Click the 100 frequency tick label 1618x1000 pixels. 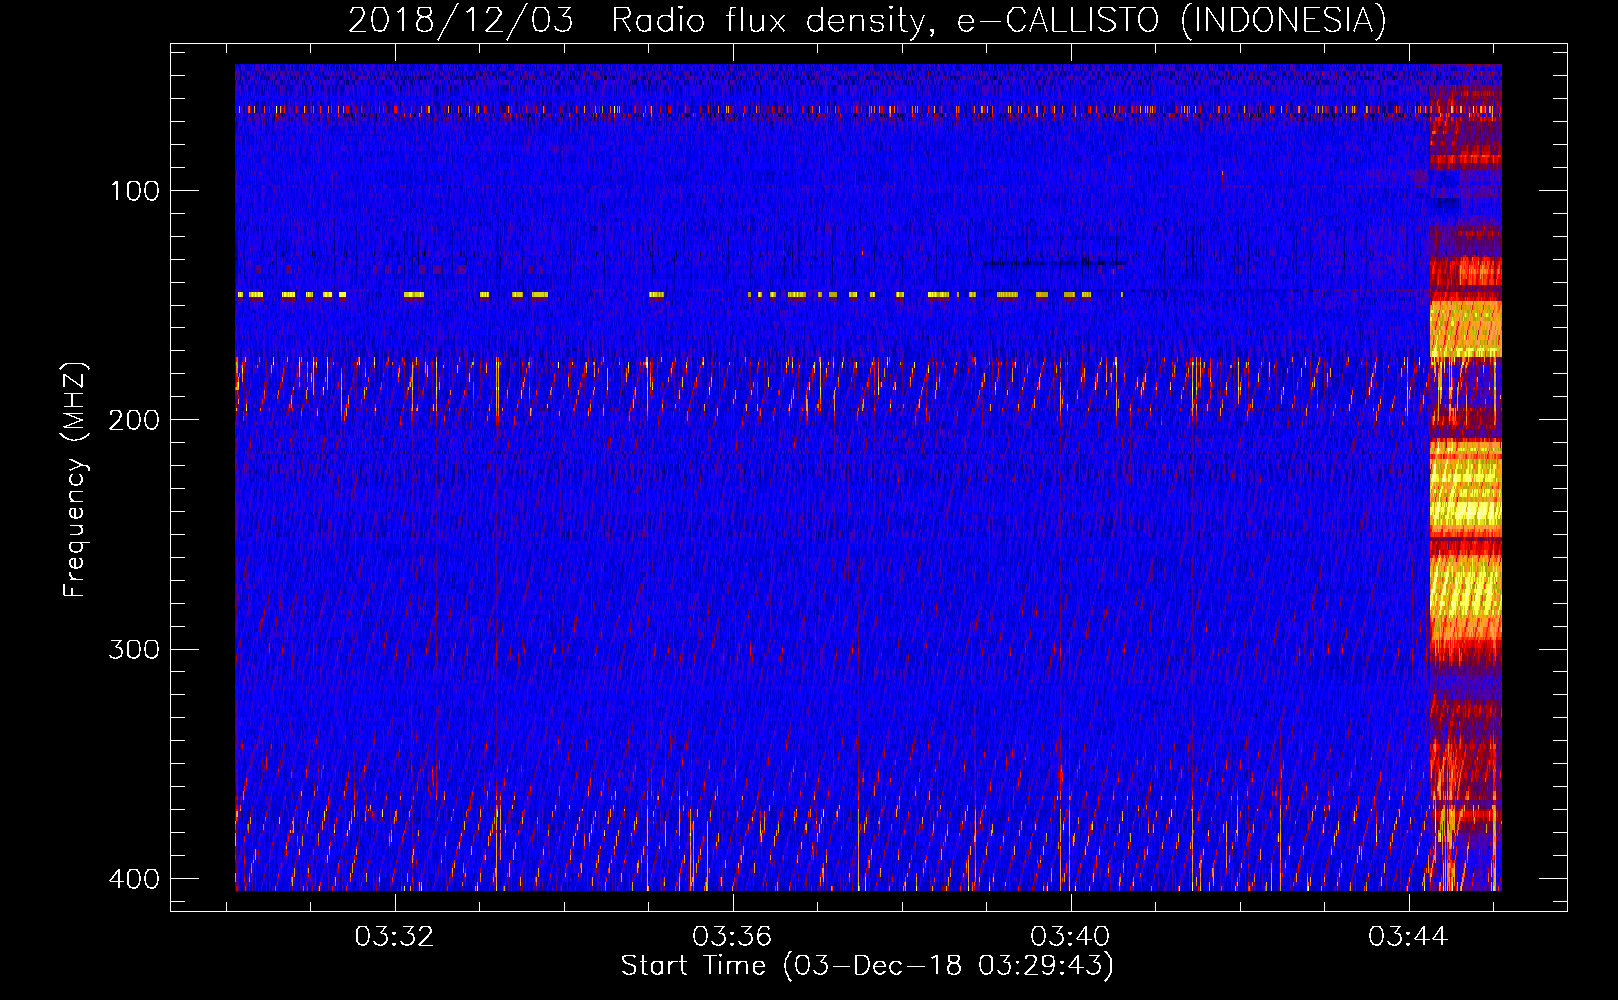point(135,191)
